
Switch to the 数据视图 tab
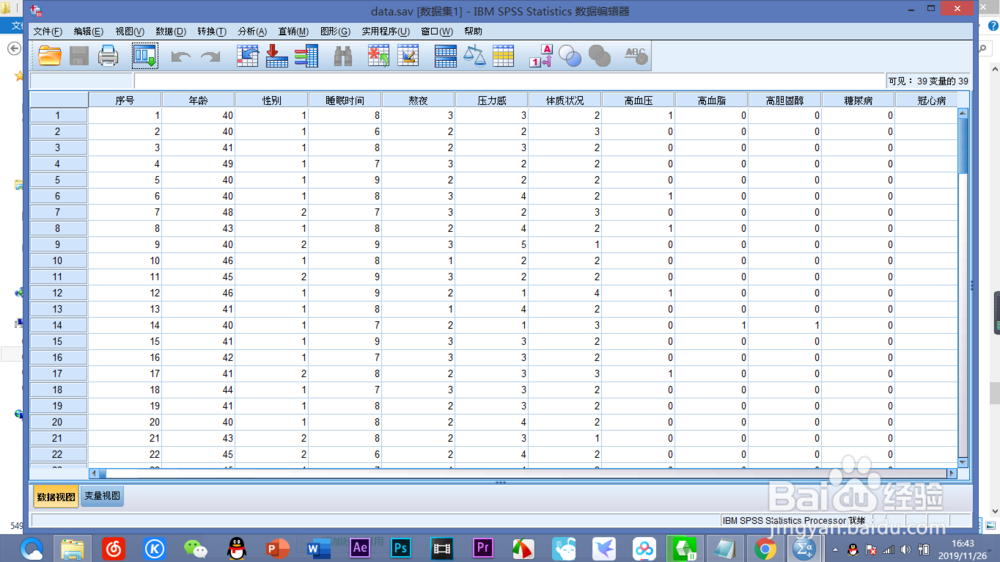[x=56, y=496]
